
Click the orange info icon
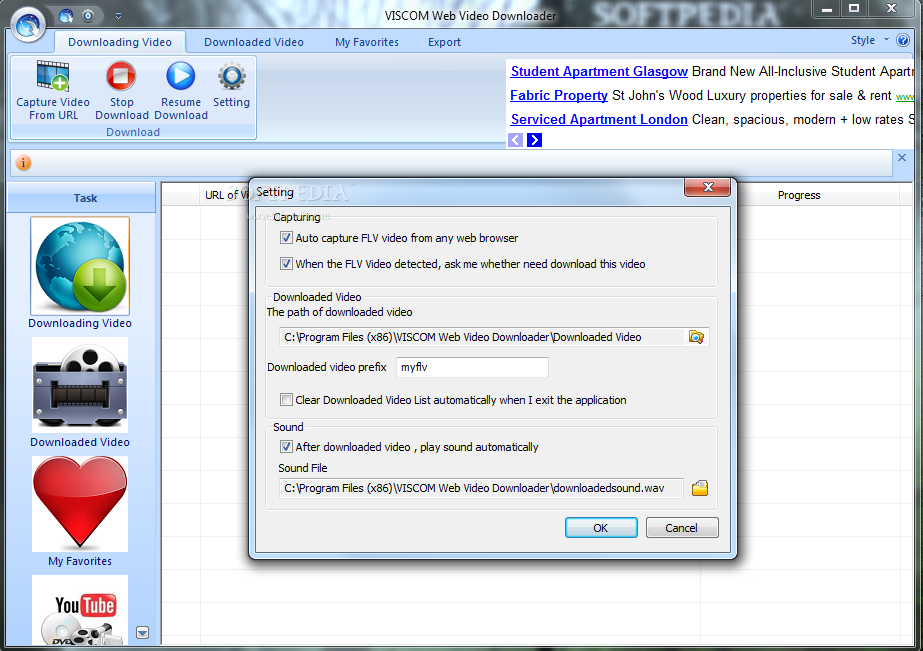pyautogui.click(x=23, y=163)
